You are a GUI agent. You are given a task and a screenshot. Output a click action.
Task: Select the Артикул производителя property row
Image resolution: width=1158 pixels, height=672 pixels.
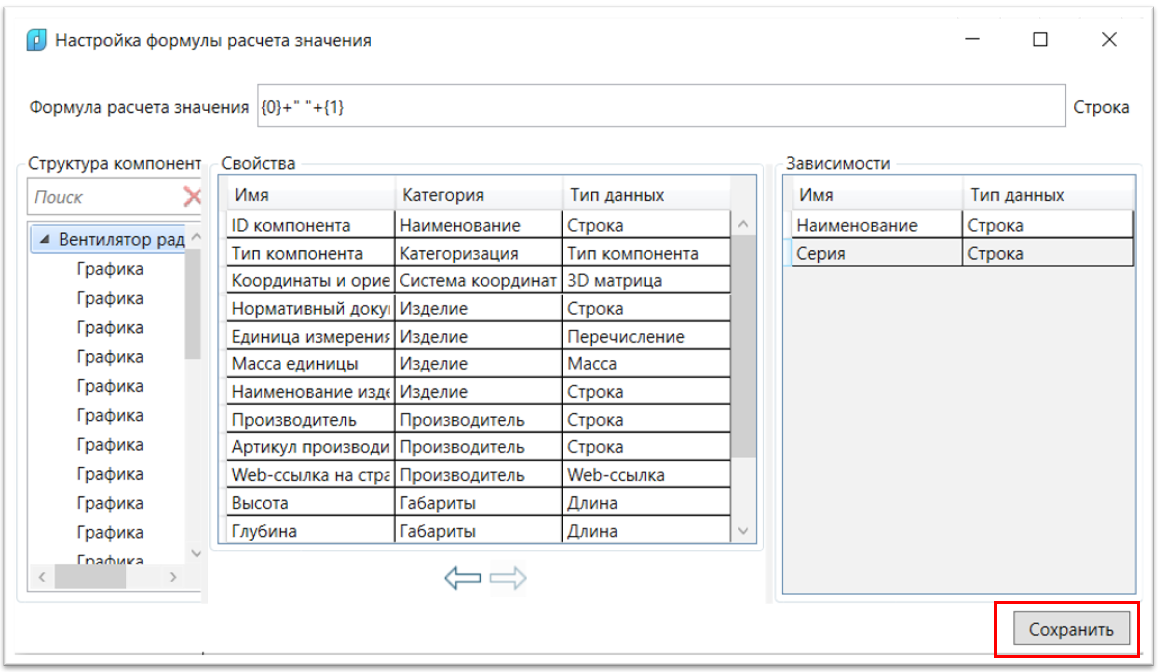pyautogui.click(x=479, y=448)
